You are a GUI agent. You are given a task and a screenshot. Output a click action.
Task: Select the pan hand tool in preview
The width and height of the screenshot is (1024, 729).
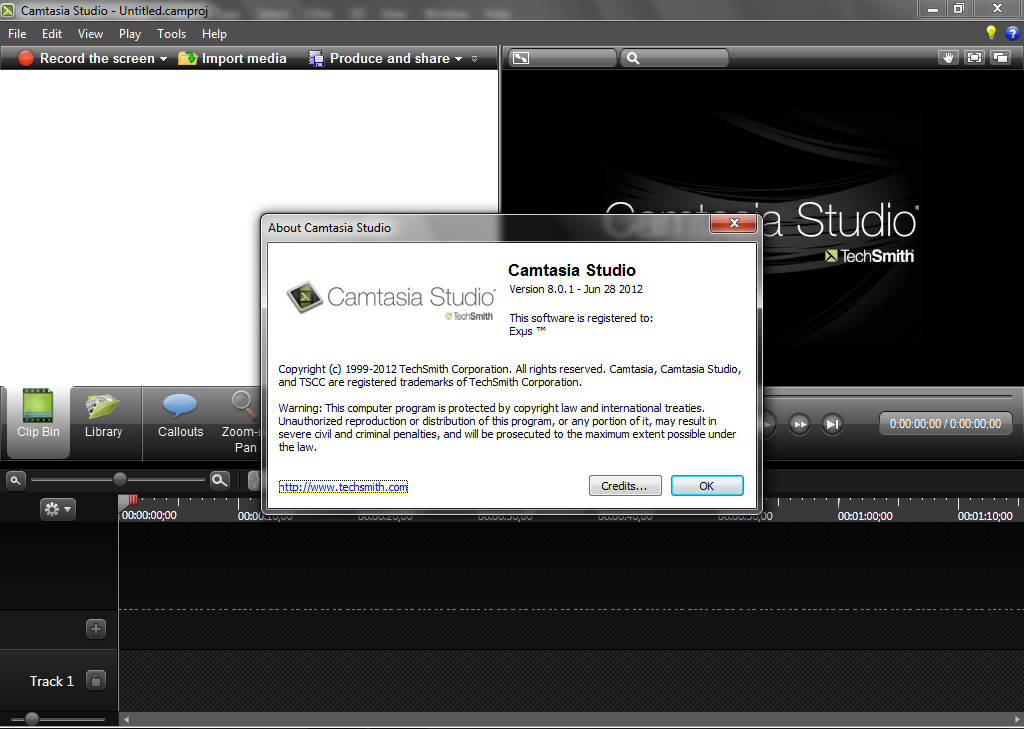point(948,58)
